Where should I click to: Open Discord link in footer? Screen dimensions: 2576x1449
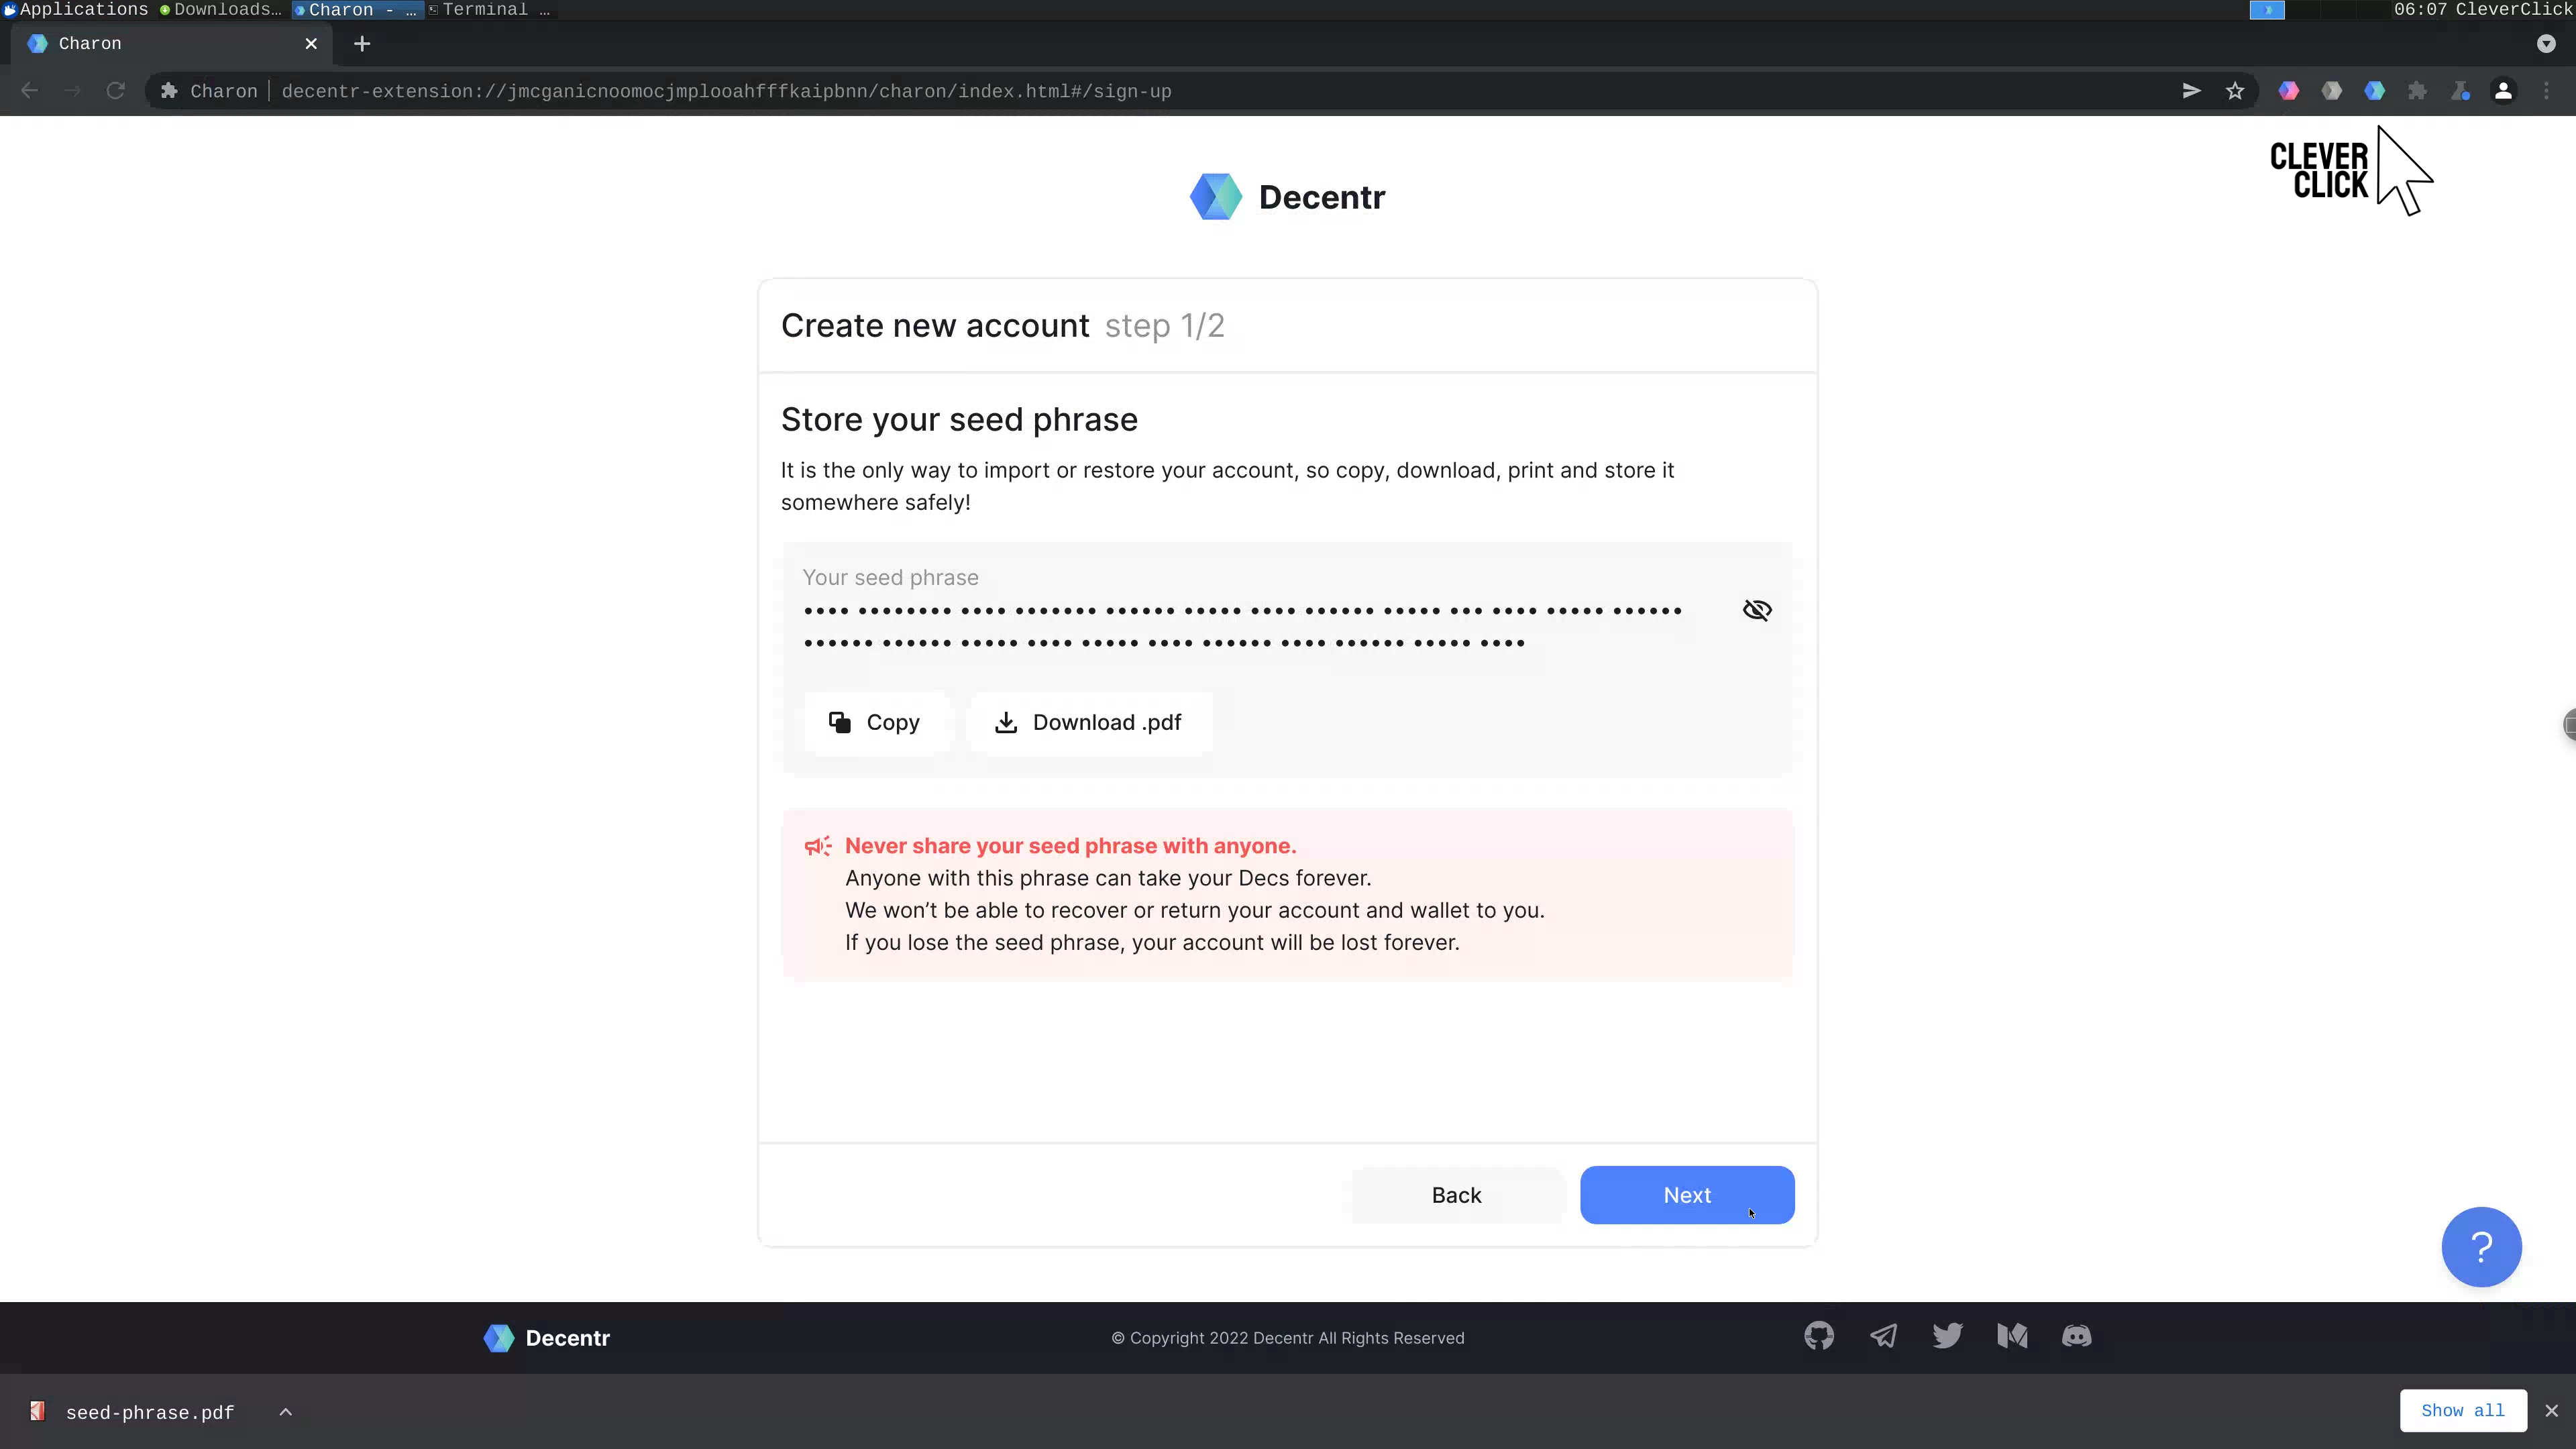click(2076, 1336)
